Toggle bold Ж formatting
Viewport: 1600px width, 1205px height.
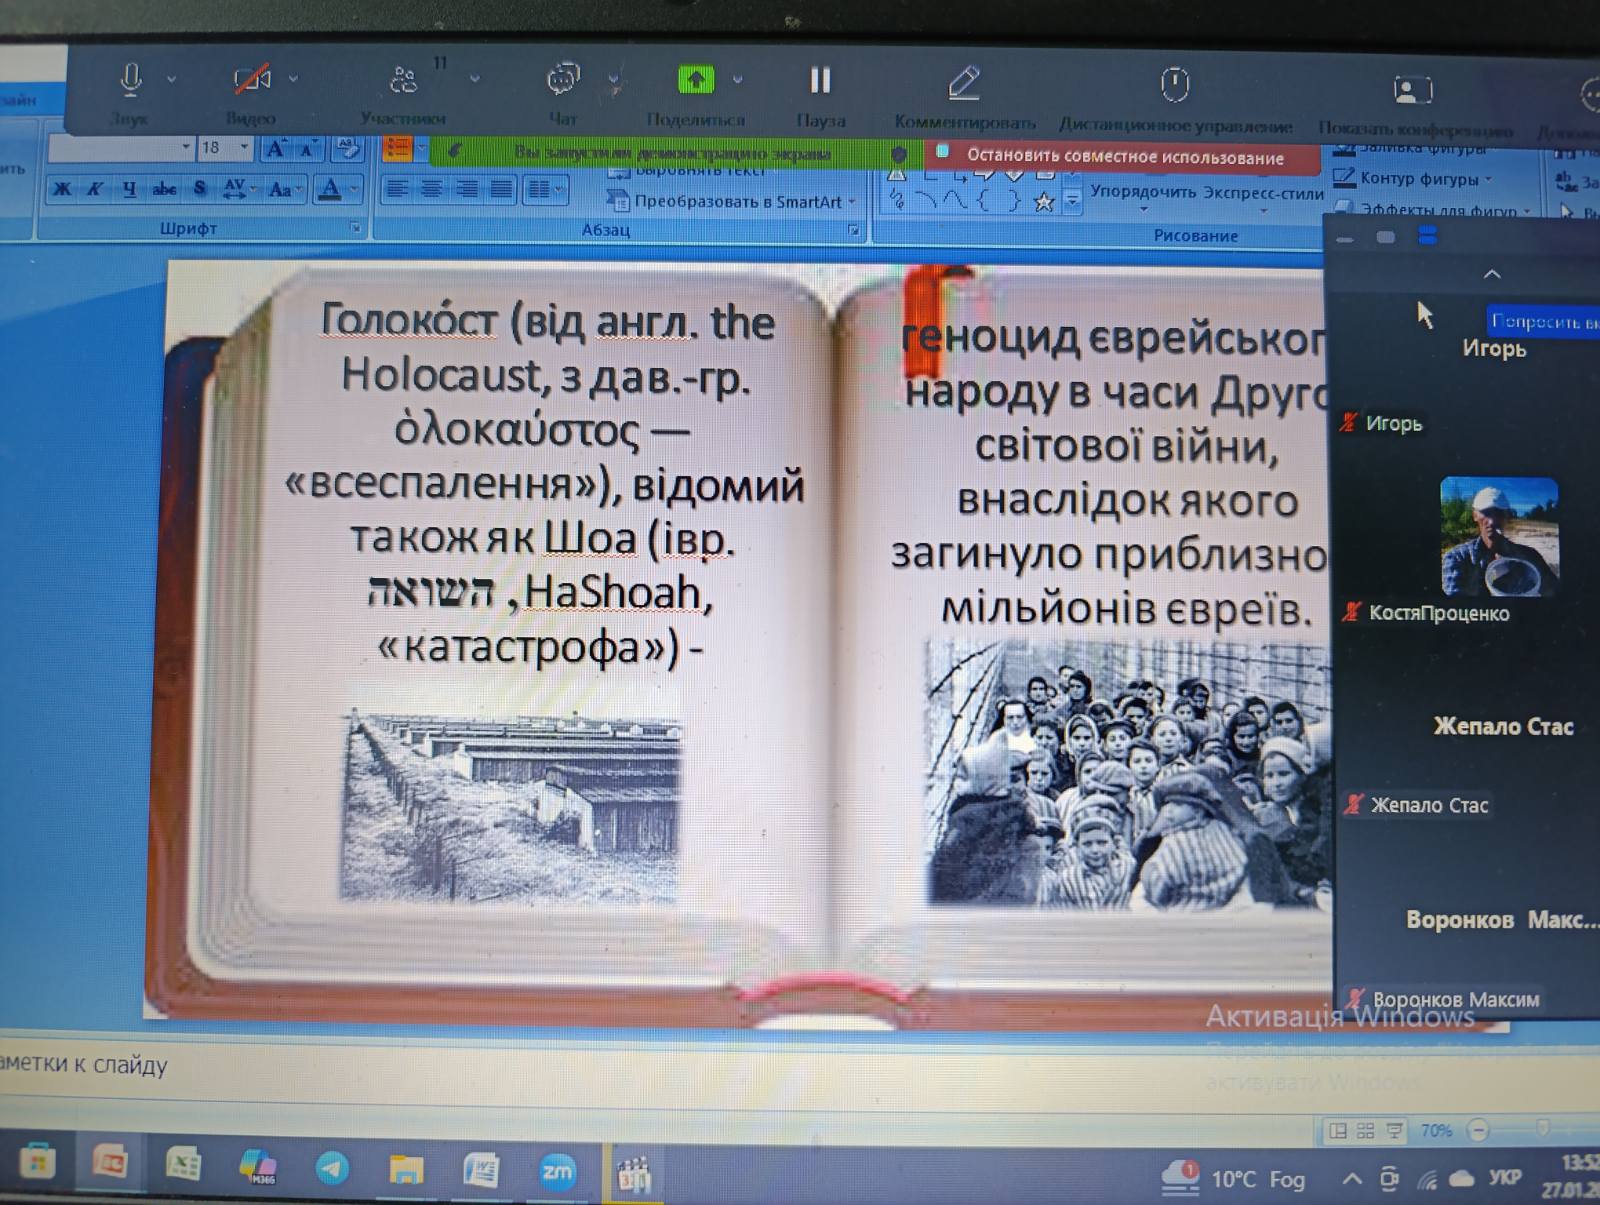point(62,188)
